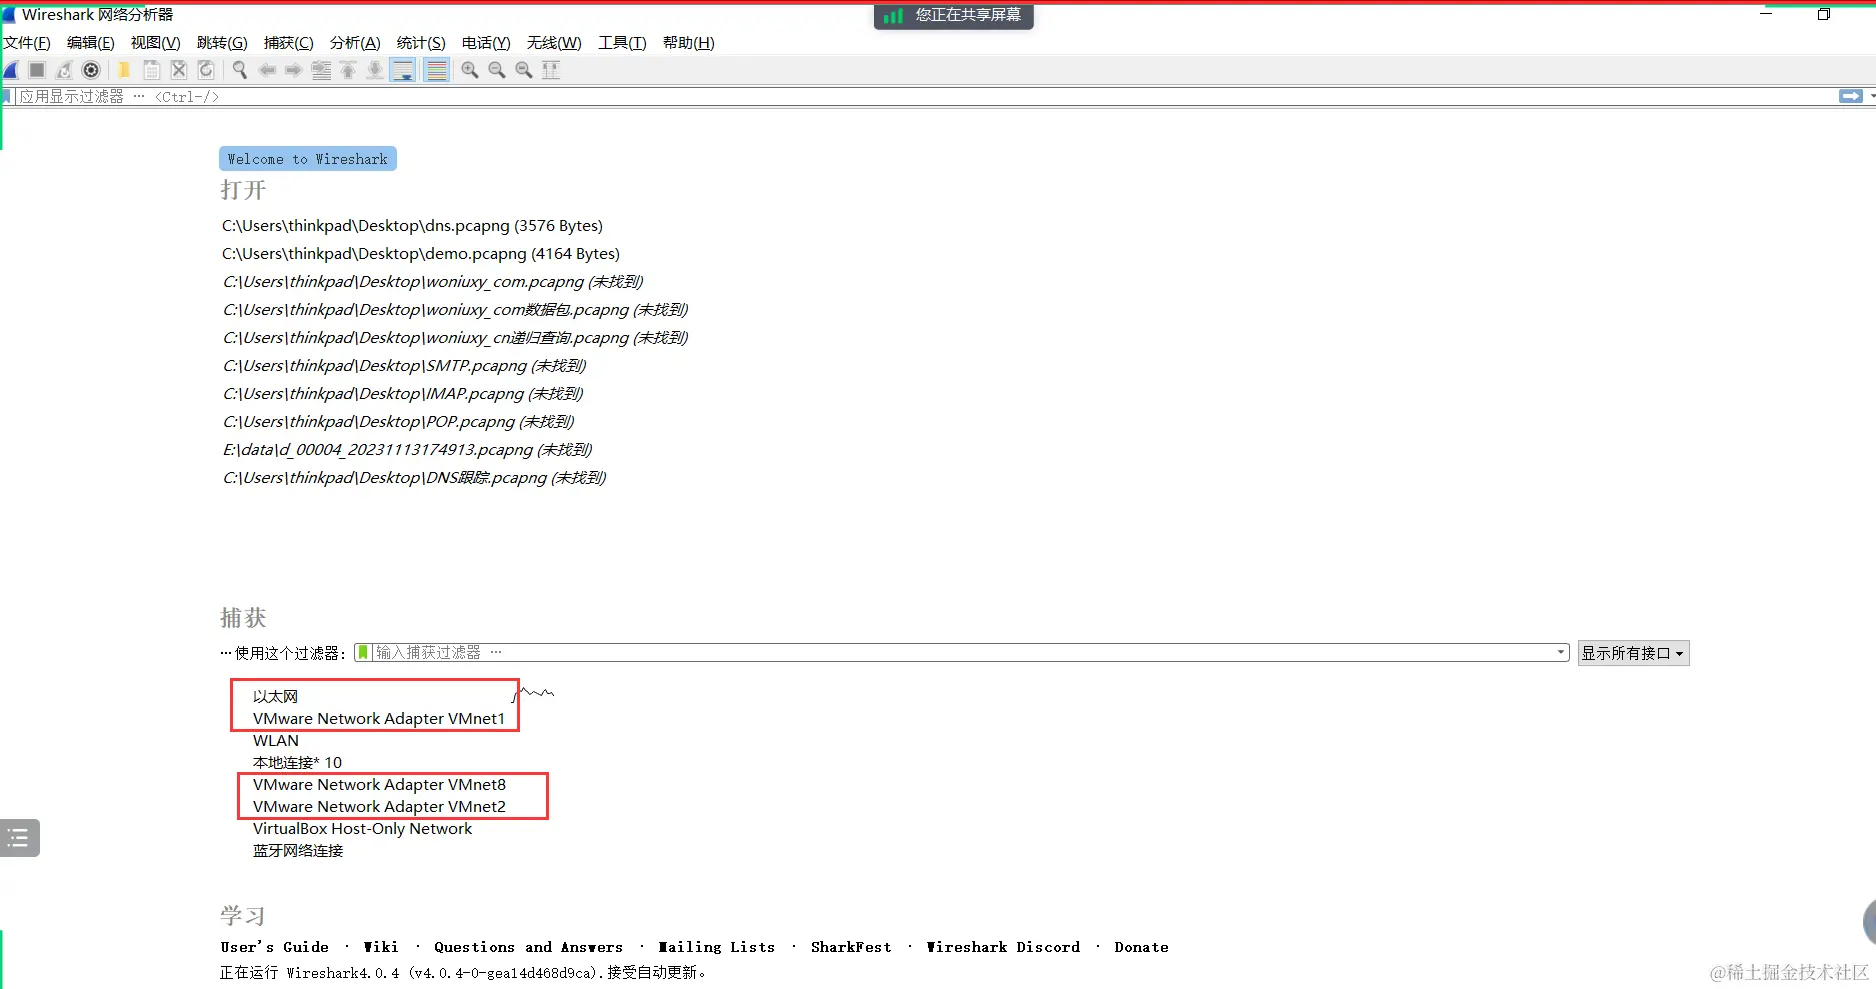Open the 统计(S) menu

click(421, 43)
